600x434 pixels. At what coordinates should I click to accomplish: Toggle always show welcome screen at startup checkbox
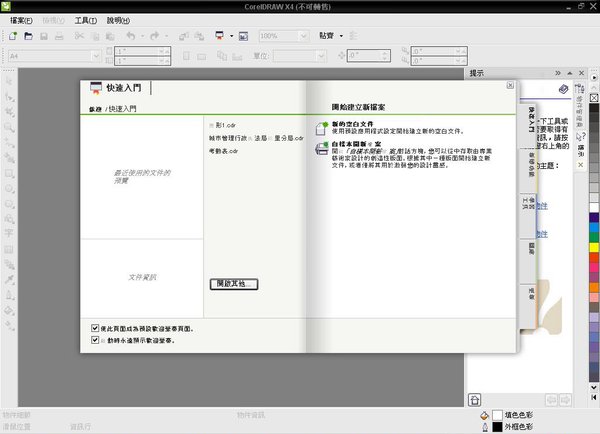coord(95,340)
